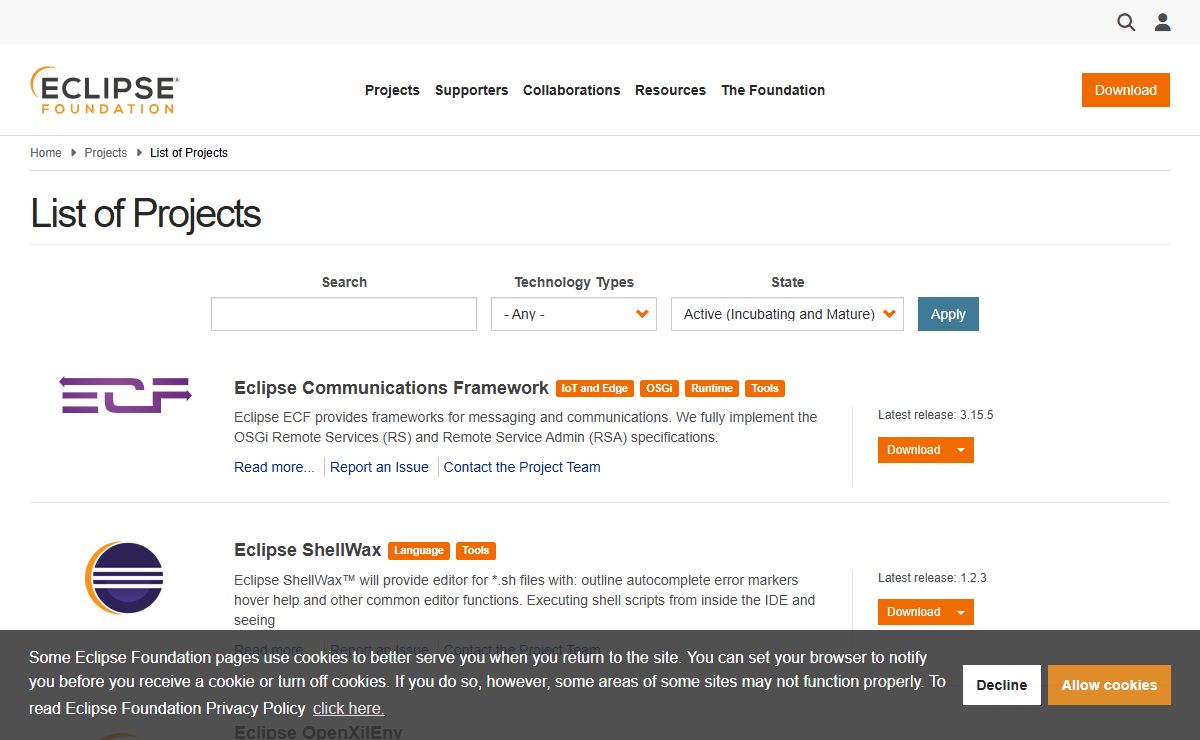Image resolution: width=1200 pixels, height=740 pixels.
Task: Download ECF release 3.15.5
Action: point(913,450)
